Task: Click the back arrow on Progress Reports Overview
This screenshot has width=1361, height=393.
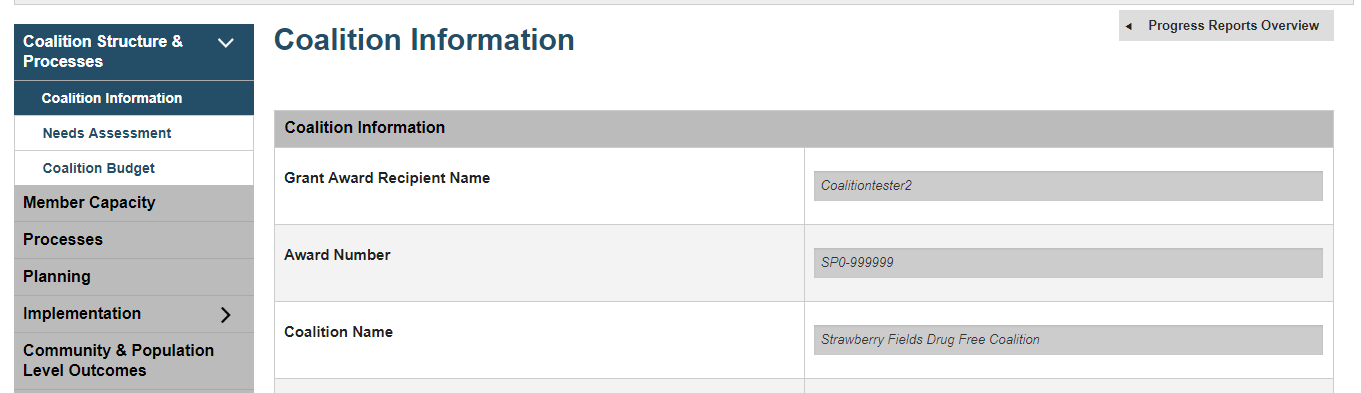Action: tap(1129, 26)
